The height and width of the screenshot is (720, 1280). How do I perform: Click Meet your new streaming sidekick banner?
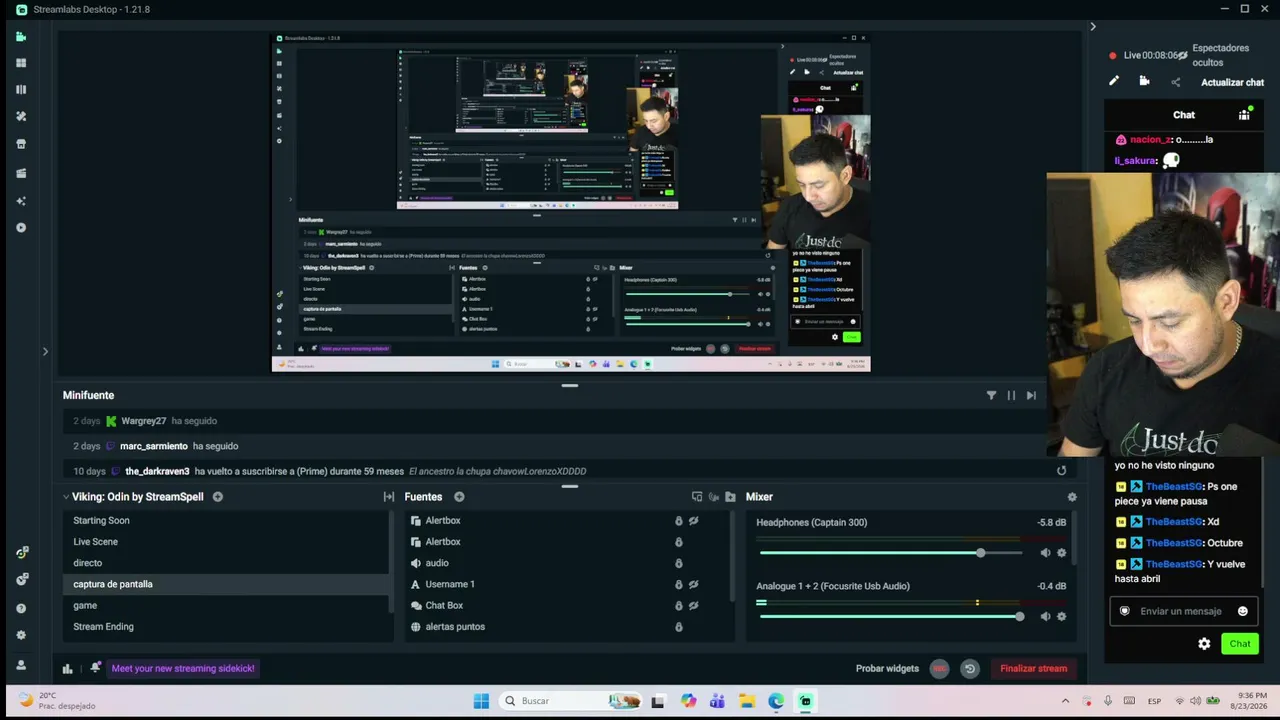pyautogui.click(x=183, y=669)
